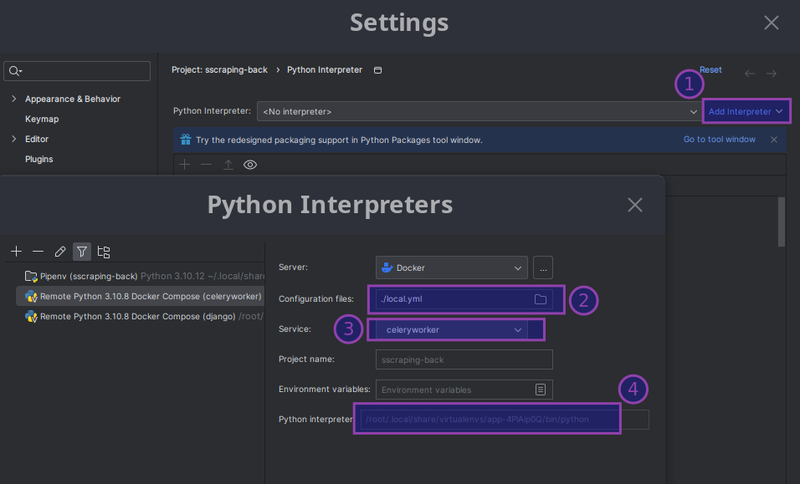This screenshot has height=484, width=800.
Task: Open the Add Interpreter dropdown
Action: point(746,111)
